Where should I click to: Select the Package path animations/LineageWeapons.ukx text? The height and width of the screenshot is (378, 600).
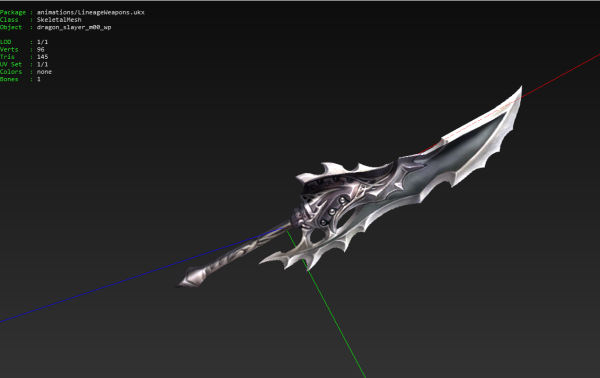coord(91,12)
